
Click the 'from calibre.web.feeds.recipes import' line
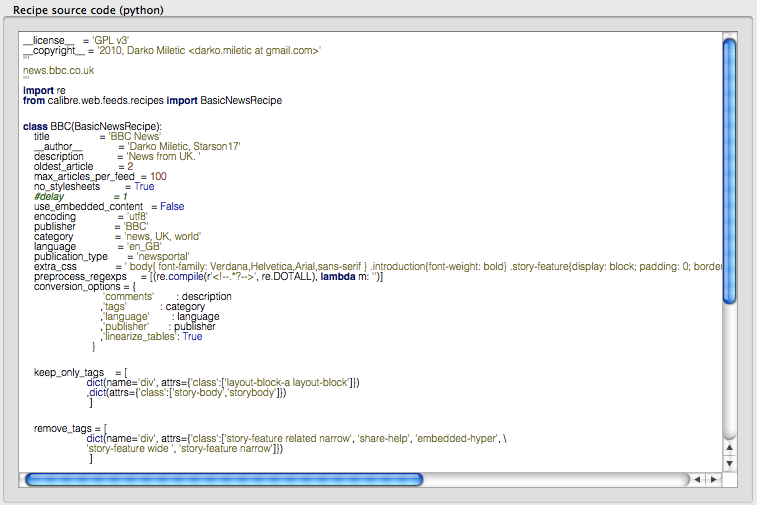[x=153, y=100]
